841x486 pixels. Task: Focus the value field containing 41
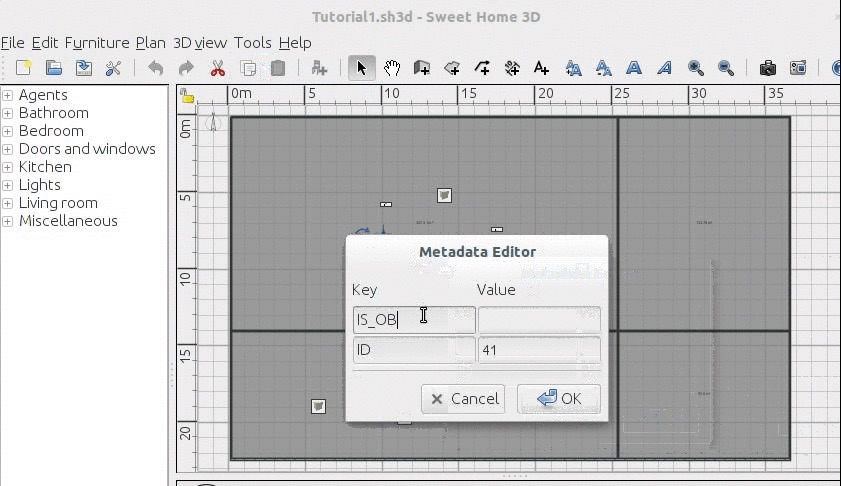(539, 350)
